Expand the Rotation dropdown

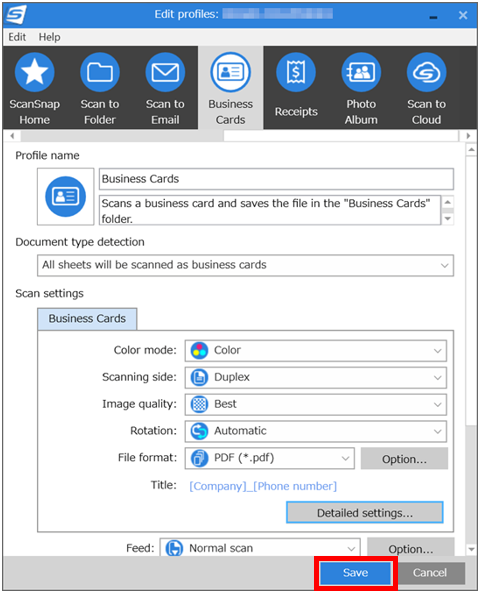tap(438, 431)
